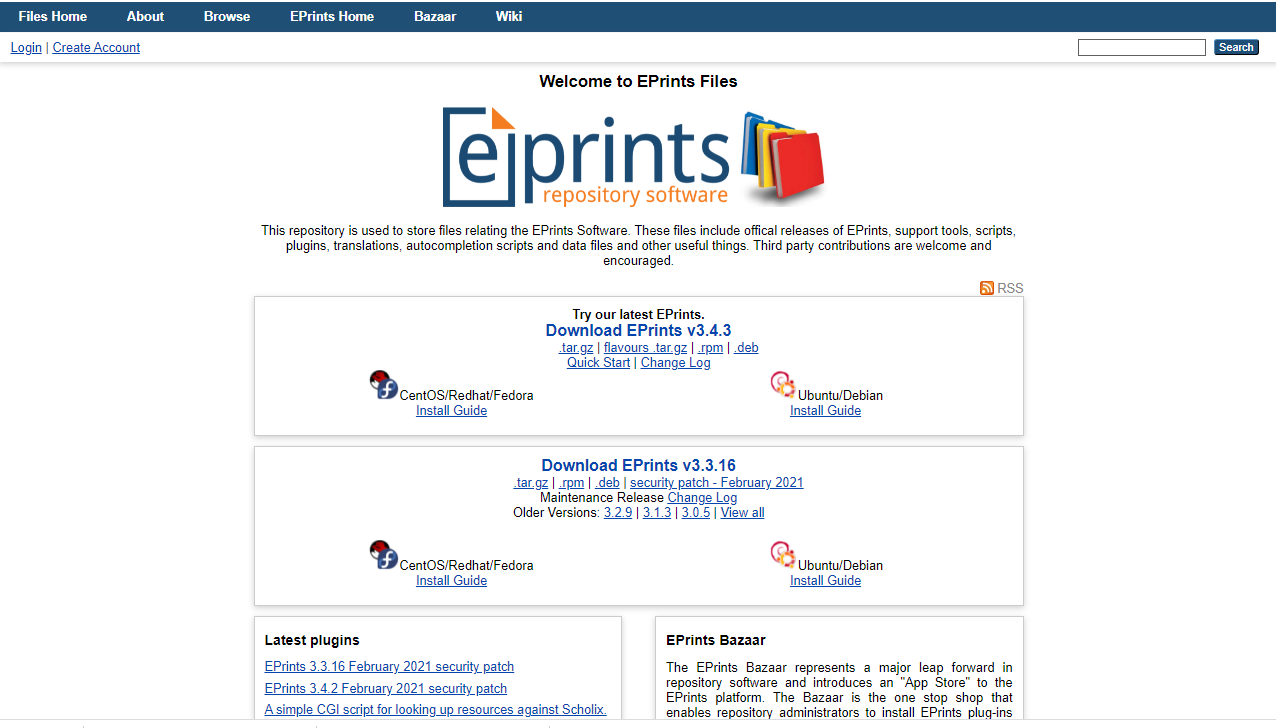Image resolution: width=1276 pixels, height=728 pixels.
Task: Select the Fedora icon for EPrints v3.4.3
Action: pos(383,384)
